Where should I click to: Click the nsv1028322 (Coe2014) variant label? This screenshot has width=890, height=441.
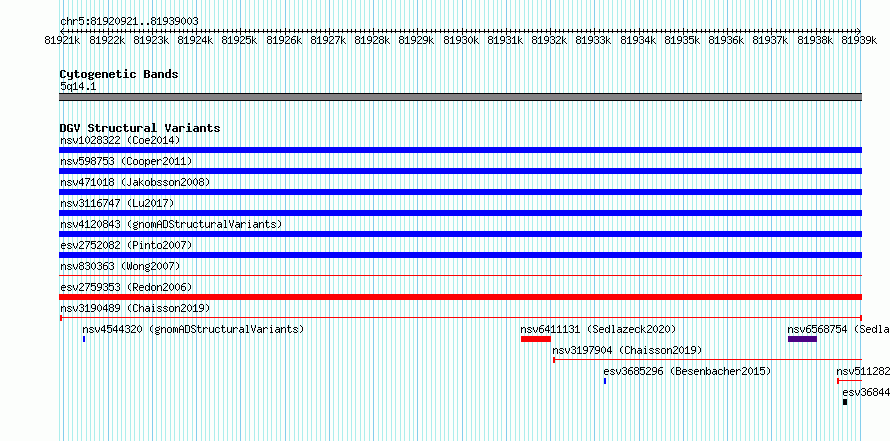tap(120, 140)
